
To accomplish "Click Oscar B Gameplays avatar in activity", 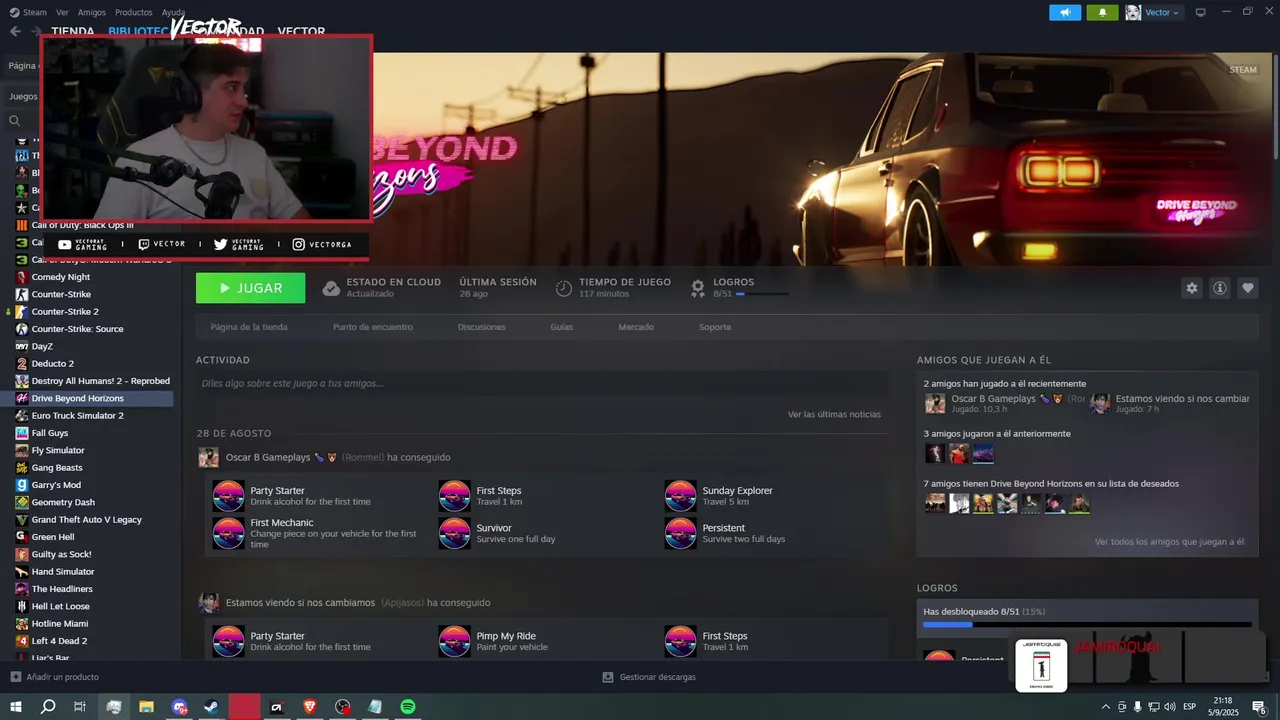I will click(208, 457).
